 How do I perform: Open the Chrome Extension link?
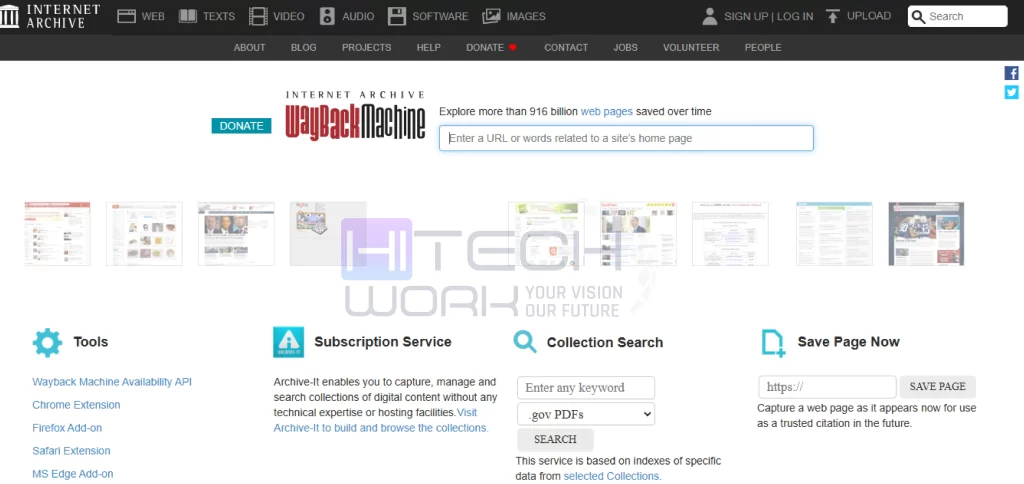(76, 405)
